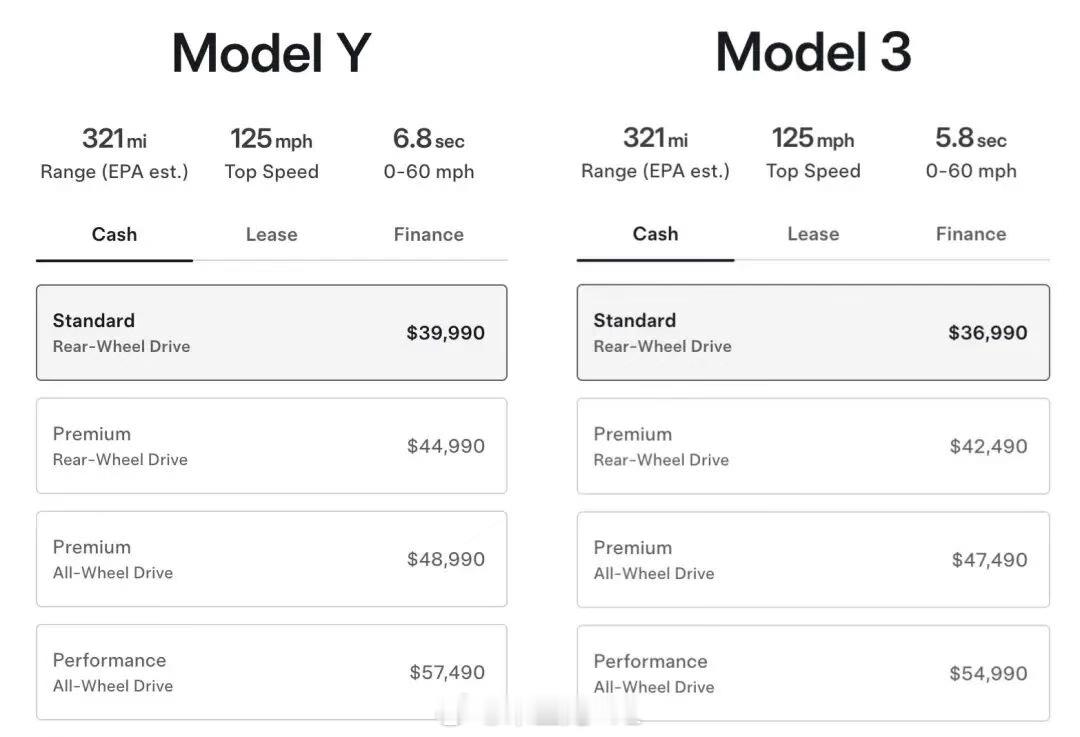Select Model 3 Performance All-Wheel Drive $54,990
Viewport: 1080px width, 737px height.
point(813,673)
